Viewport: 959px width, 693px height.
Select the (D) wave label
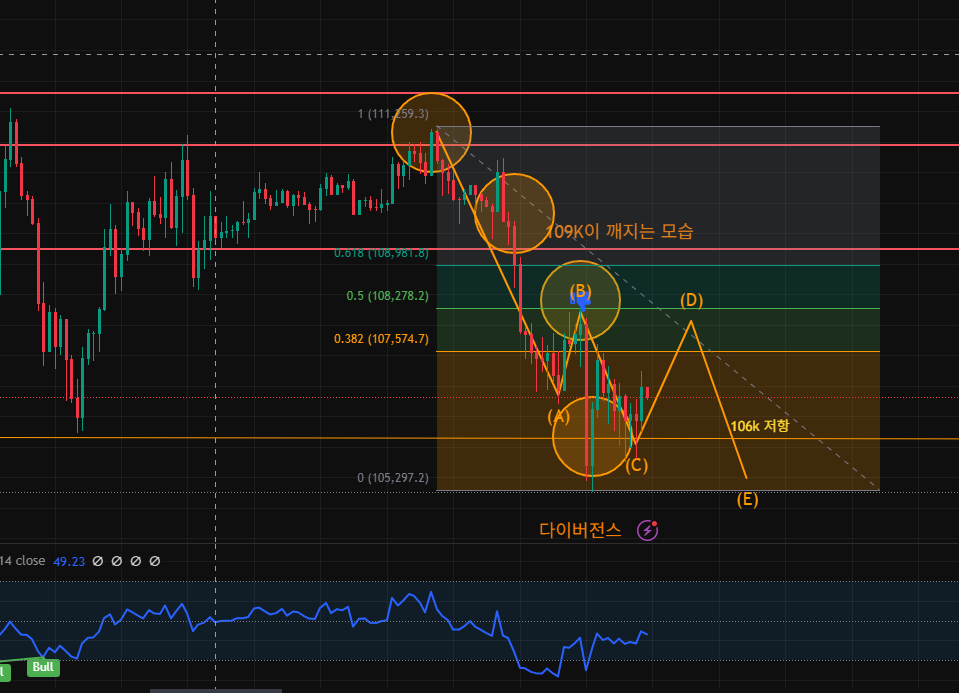691,300
